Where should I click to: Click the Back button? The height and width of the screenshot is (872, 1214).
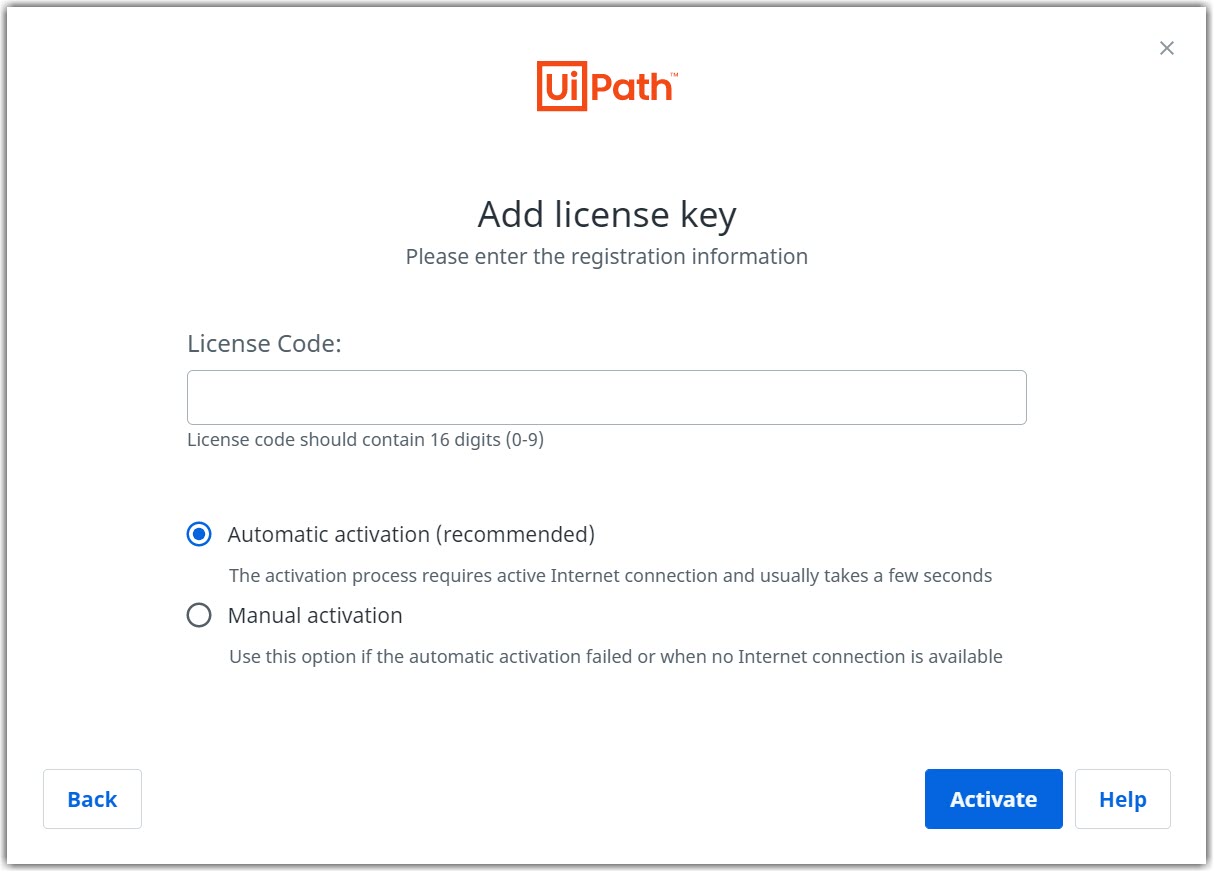[x=92, y=798]
